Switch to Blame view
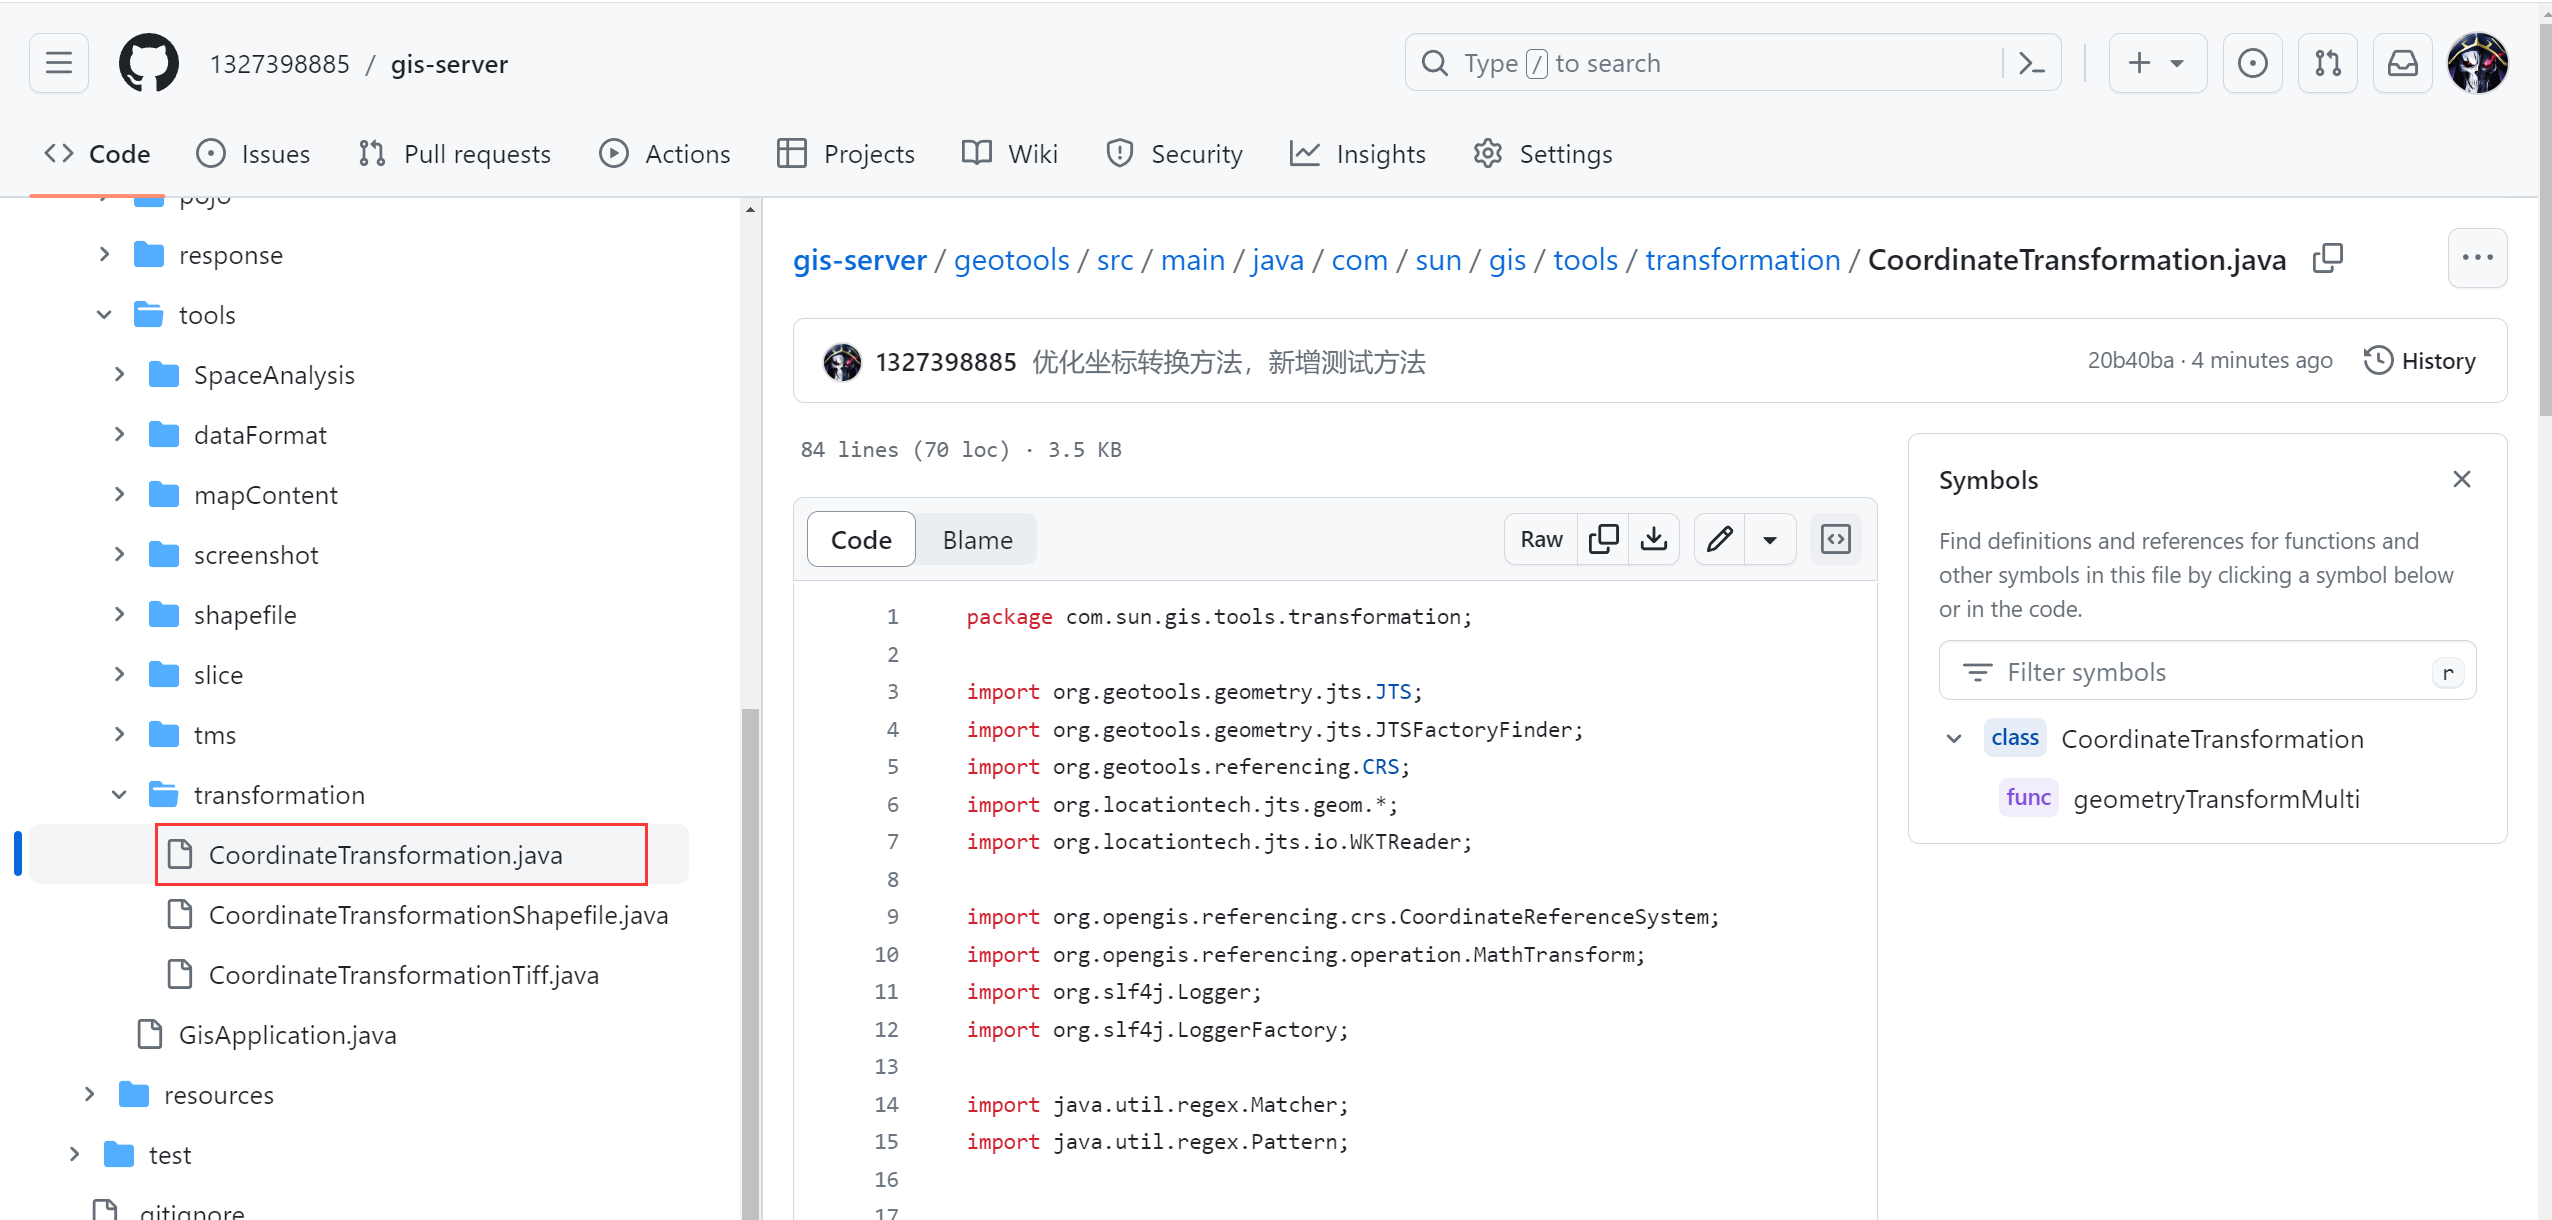Image resolution: width=2552 pixels, height=1220 pixels. pyautogui.click(x=977, y=539)
